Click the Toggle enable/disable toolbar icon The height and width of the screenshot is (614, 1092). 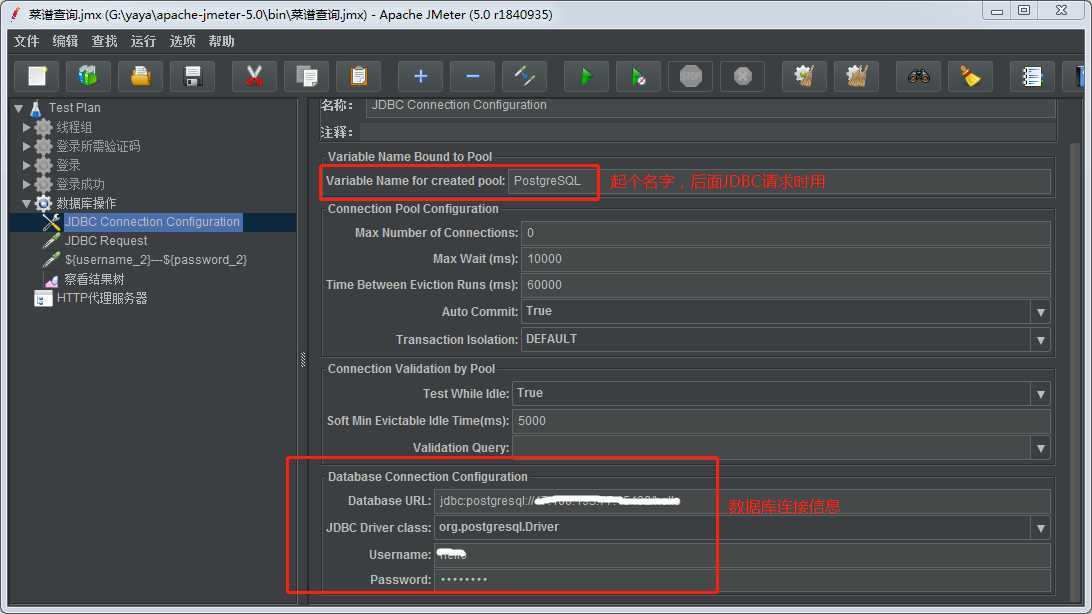(x=524, y=76)
